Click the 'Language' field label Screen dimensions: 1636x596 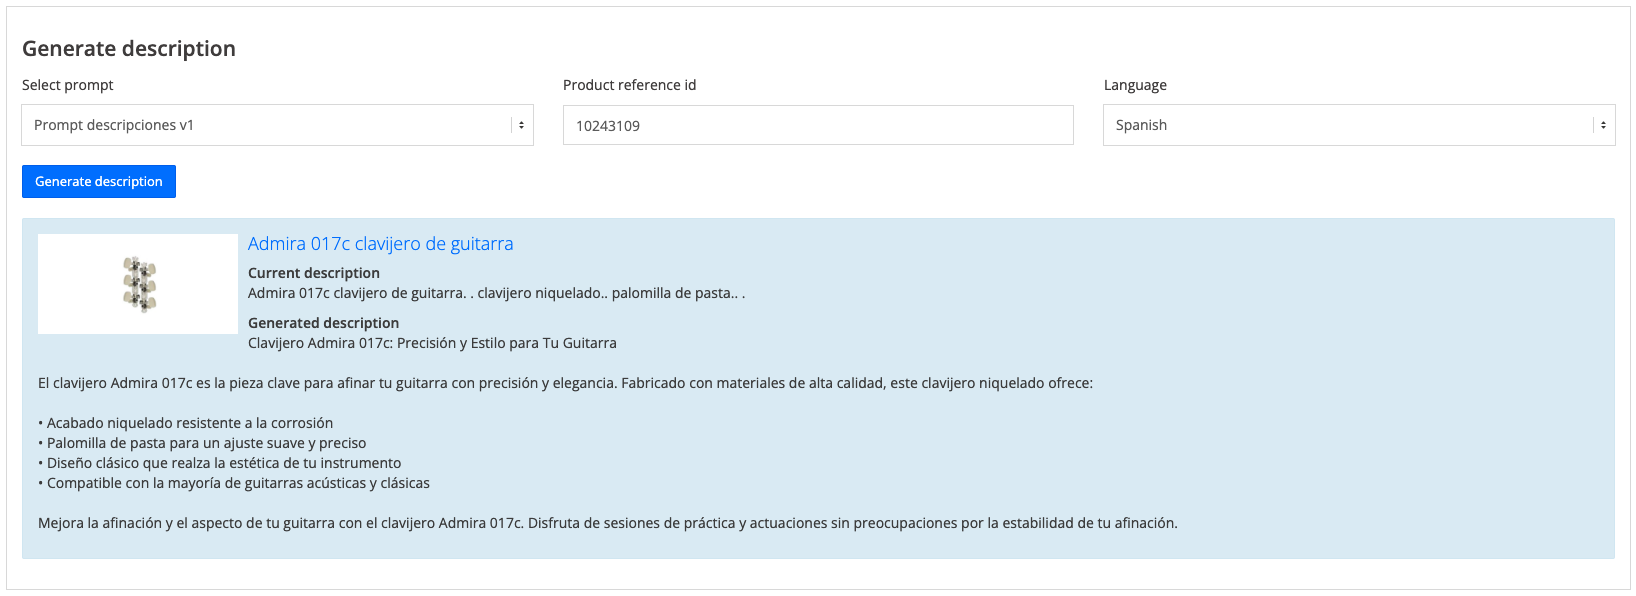(1135, 85)
